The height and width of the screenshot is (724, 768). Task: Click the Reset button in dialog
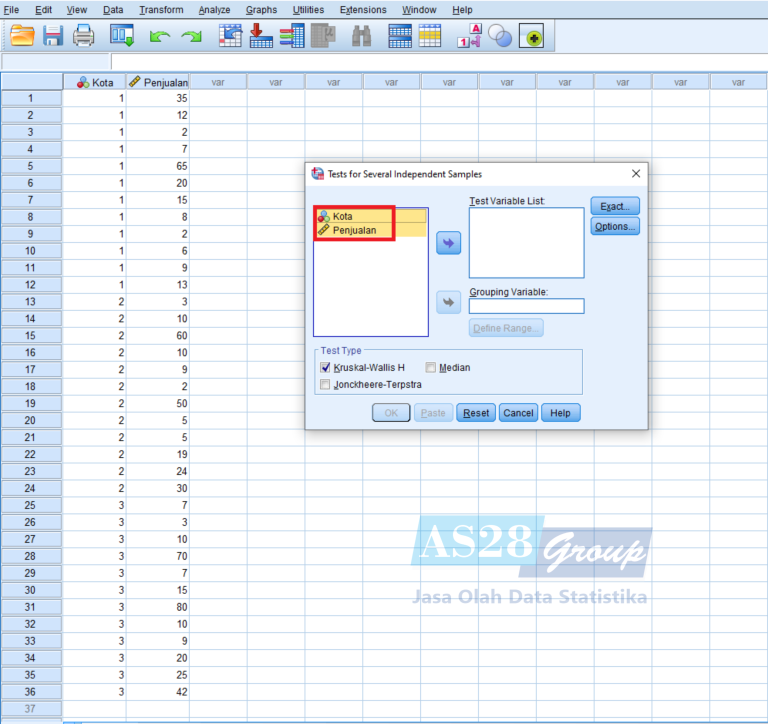476,413
